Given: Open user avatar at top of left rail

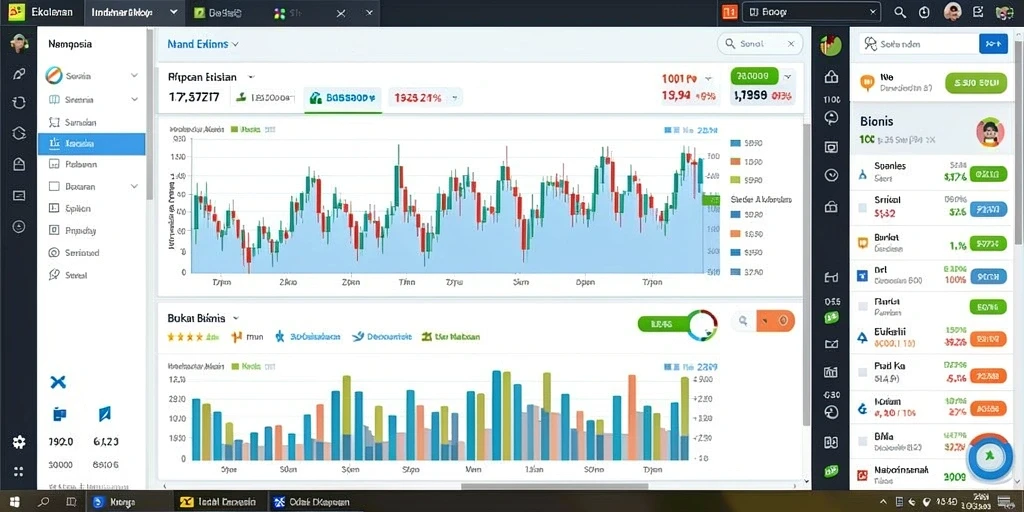Looking at the screenshot, I should tap(18, 44).
